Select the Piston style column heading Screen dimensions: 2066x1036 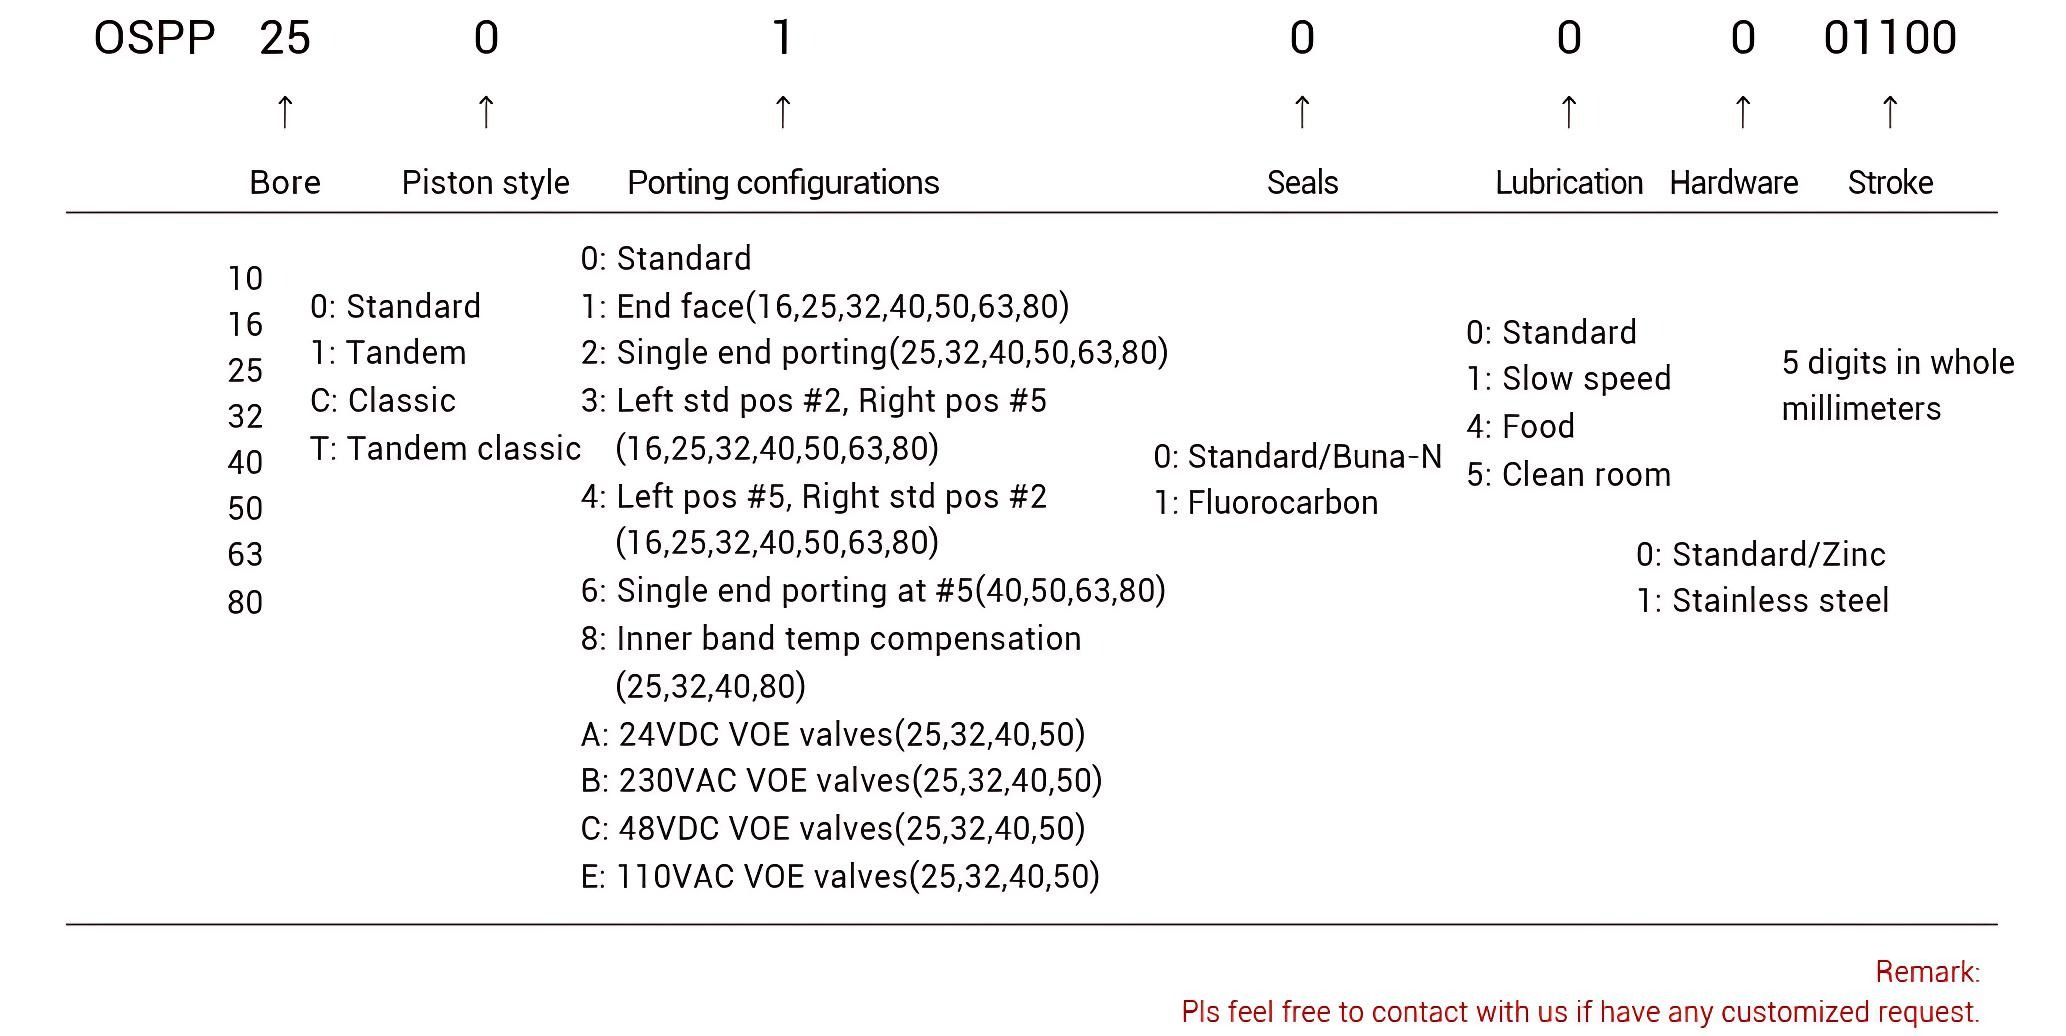pos(486,183)
